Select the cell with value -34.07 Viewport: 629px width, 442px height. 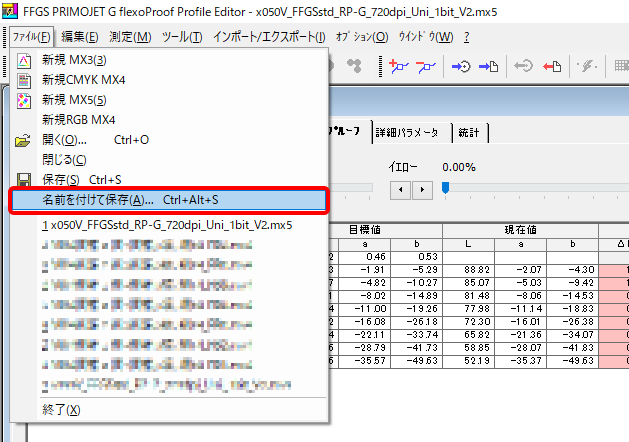point(573,335)
